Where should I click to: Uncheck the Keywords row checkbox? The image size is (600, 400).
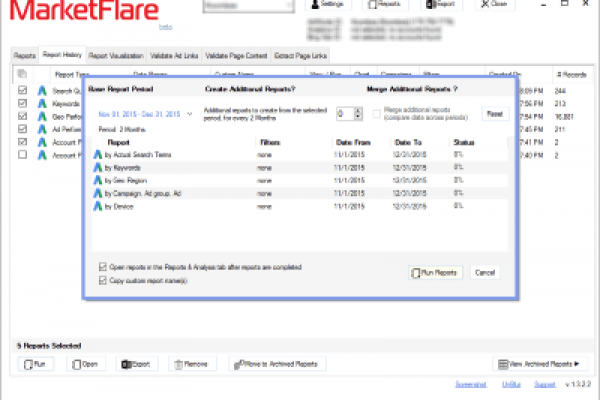(x=23, y=103)
